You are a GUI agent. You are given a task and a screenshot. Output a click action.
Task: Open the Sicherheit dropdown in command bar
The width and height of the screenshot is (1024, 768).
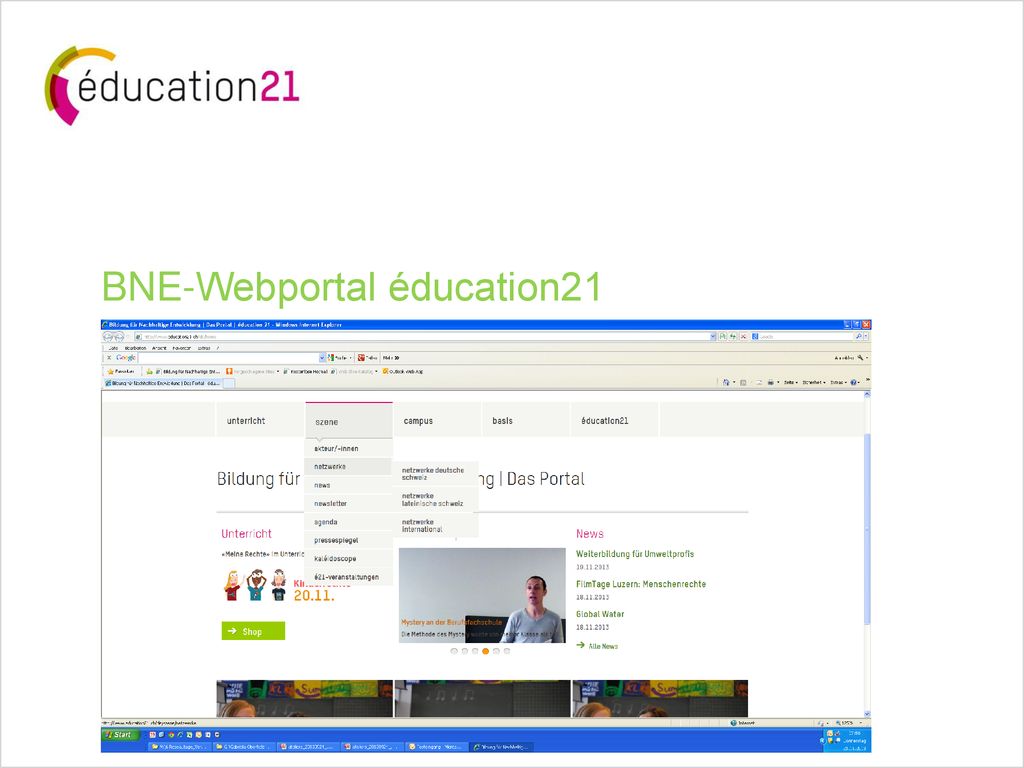click(x=814, y=383)
